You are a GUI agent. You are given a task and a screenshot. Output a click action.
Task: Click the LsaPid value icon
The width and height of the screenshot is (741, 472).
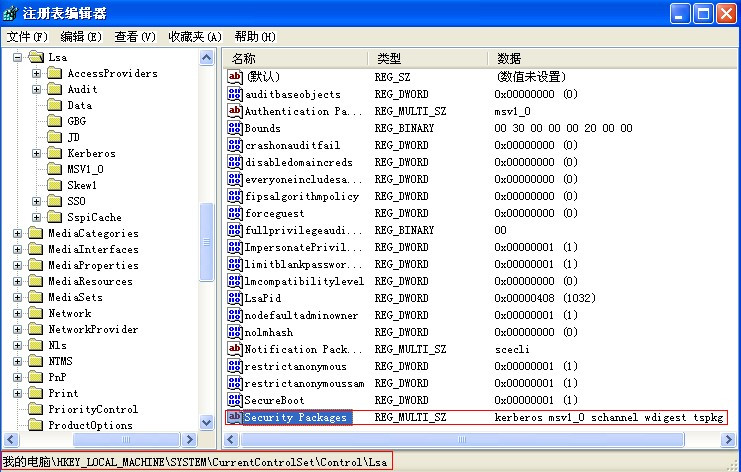coord(235,298)
